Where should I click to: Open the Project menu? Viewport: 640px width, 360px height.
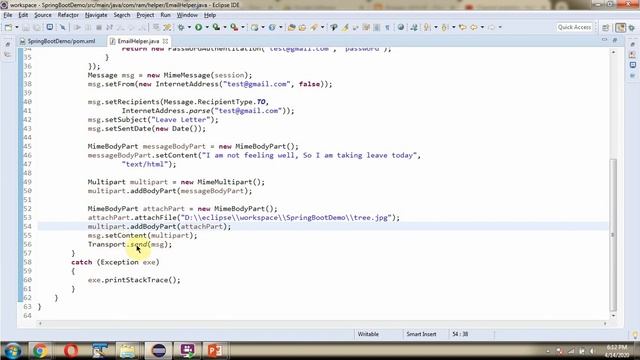pos(145,15)
